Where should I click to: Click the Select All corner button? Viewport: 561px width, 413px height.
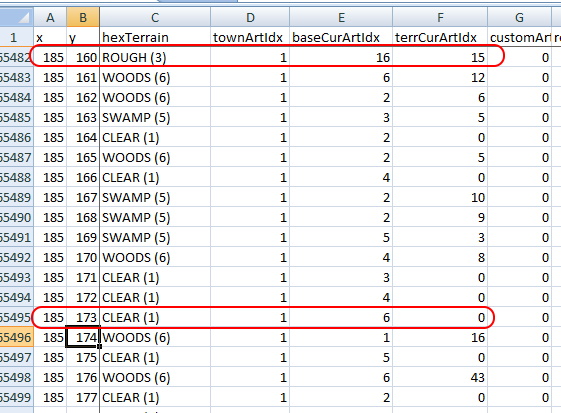click(x=16, y=17)
